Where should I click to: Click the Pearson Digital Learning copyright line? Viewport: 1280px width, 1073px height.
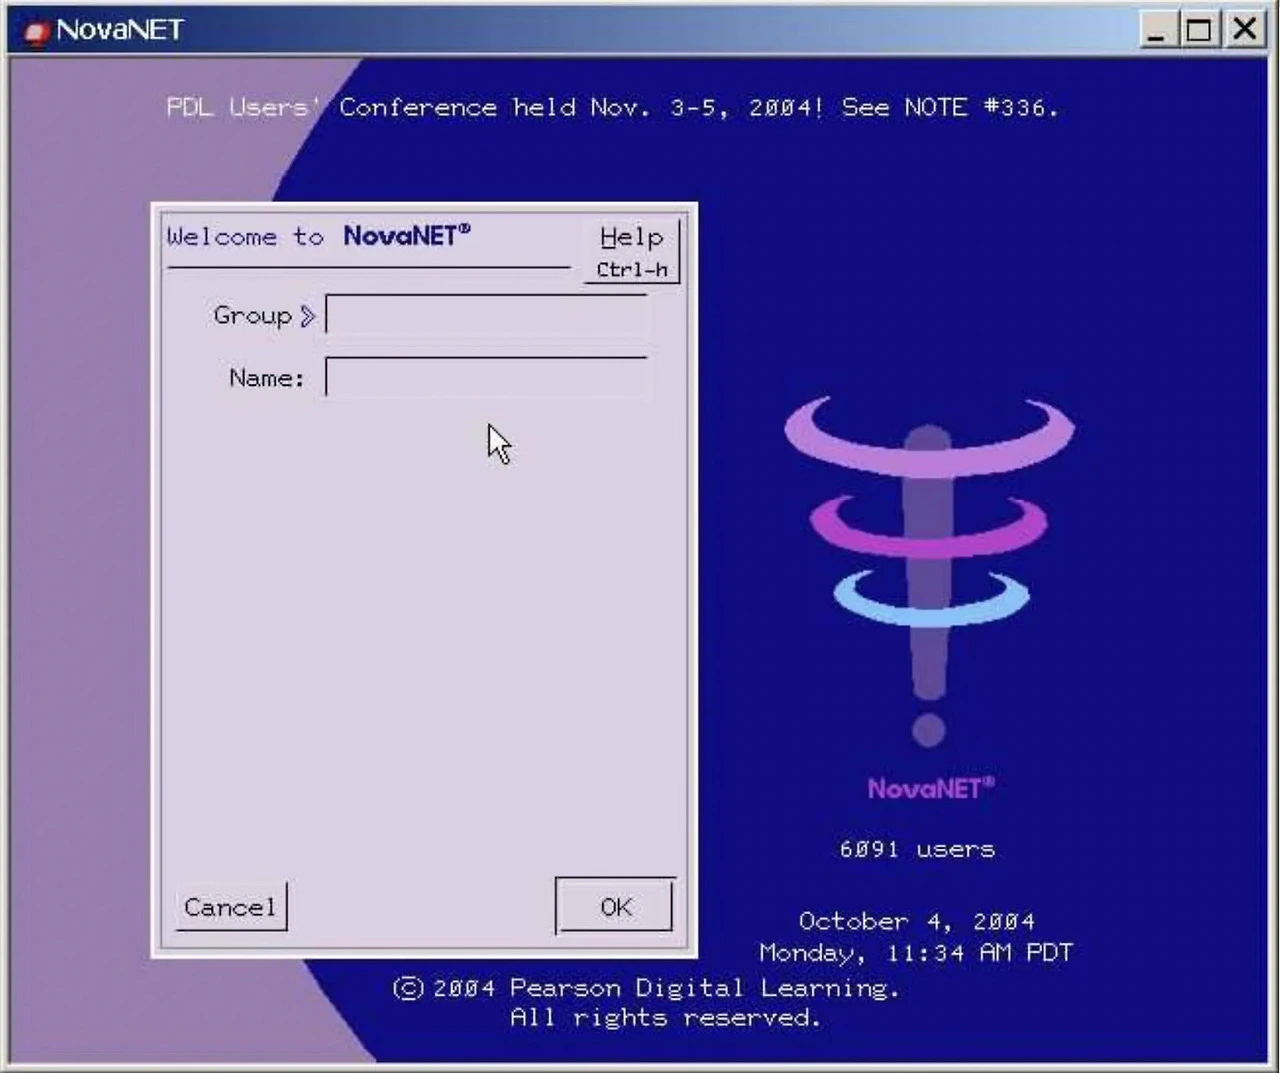(x=647, y=988)
